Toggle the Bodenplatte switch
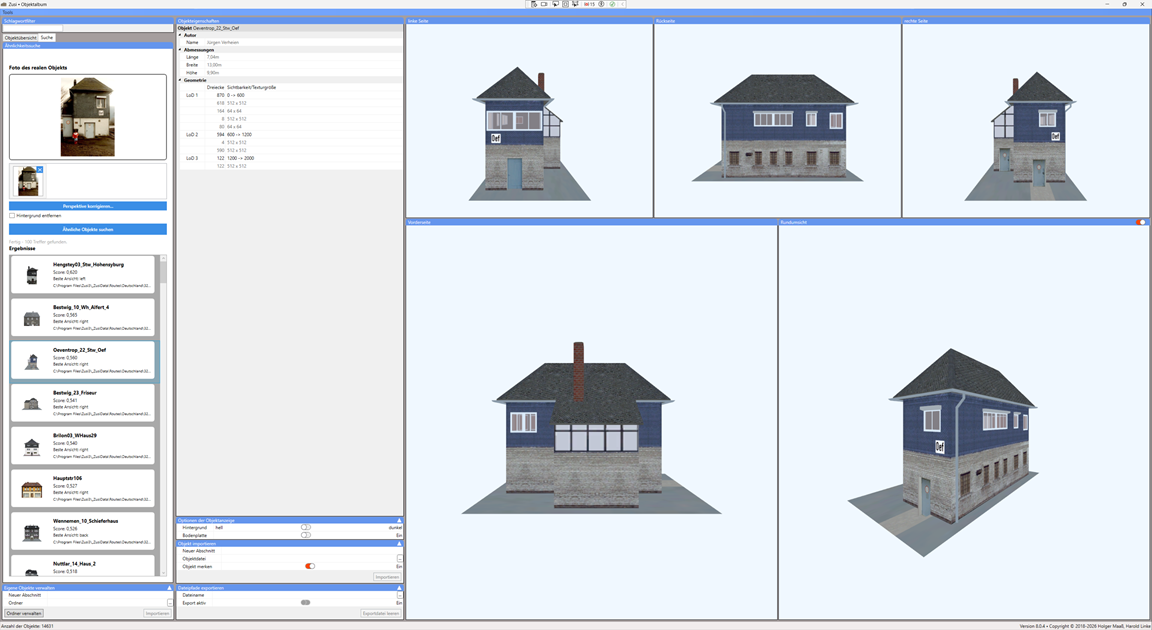 point(306,535)
